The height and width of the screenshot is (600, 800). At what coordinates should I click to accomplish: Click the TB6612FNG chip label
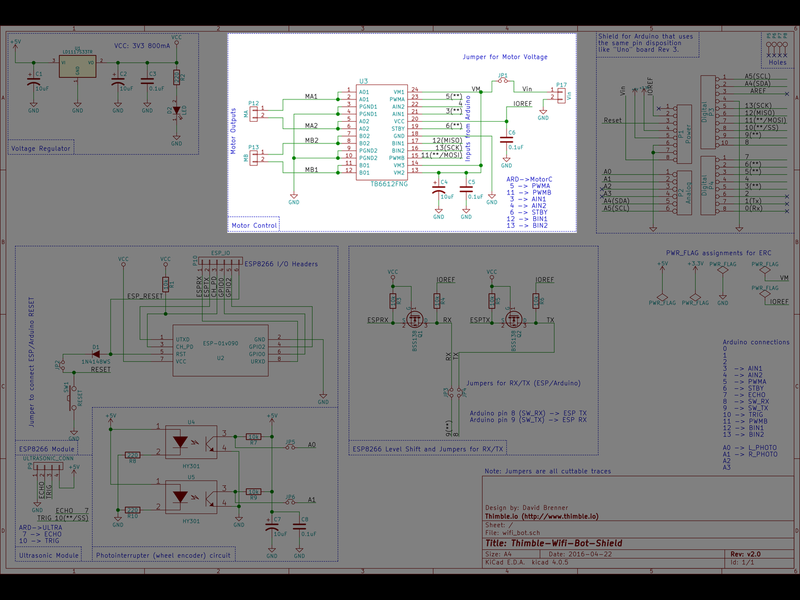click(x=389, y=184)
